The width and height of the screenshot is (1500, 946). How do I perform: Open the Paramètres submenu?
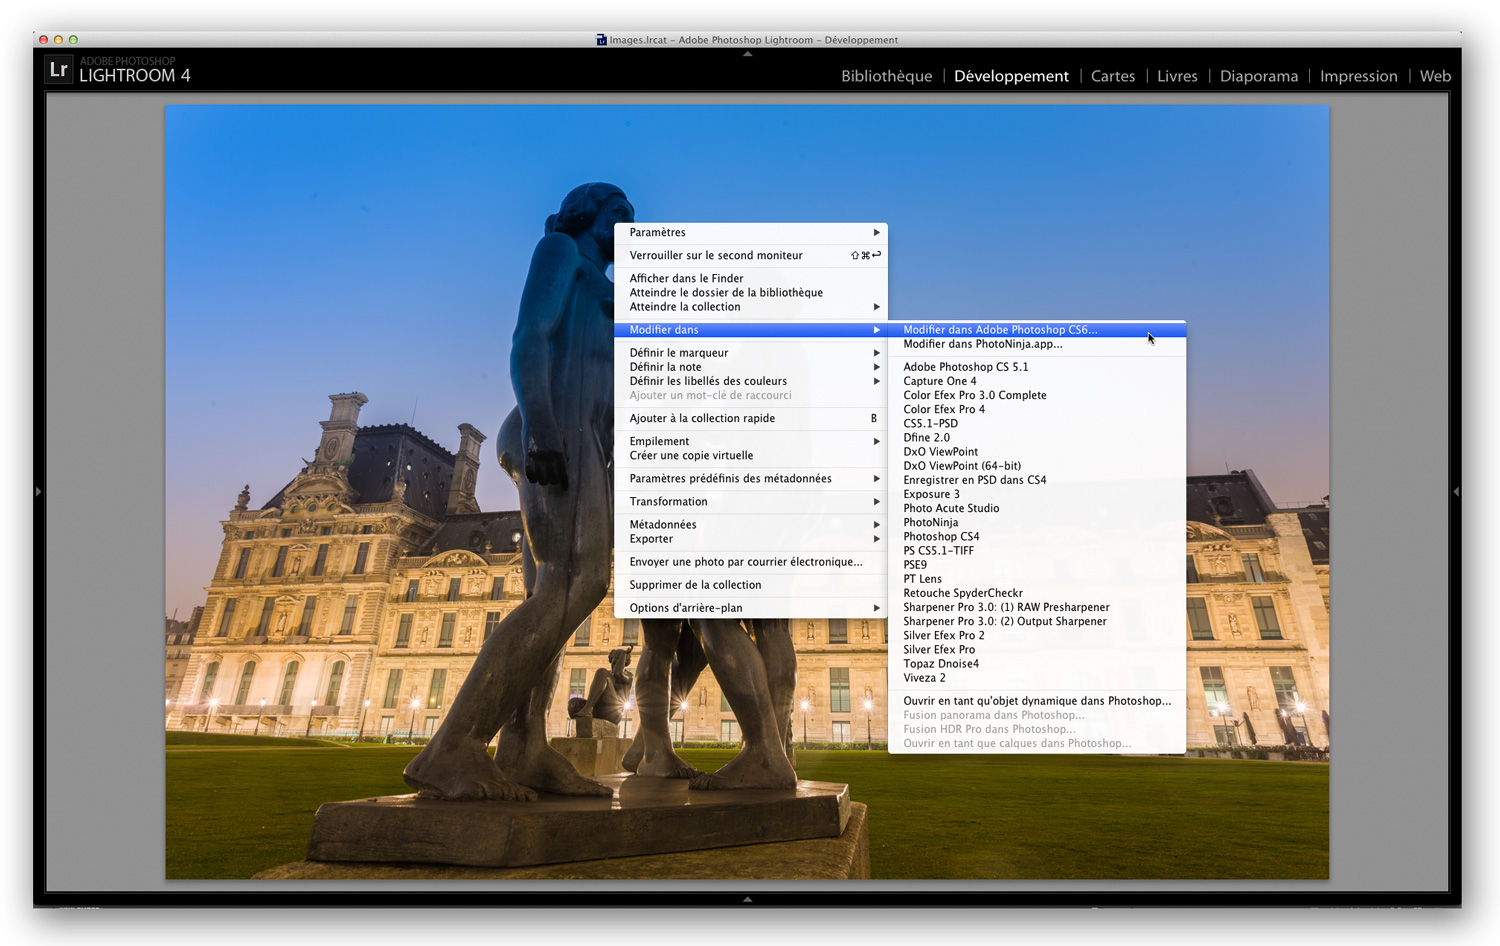[751, 232]
